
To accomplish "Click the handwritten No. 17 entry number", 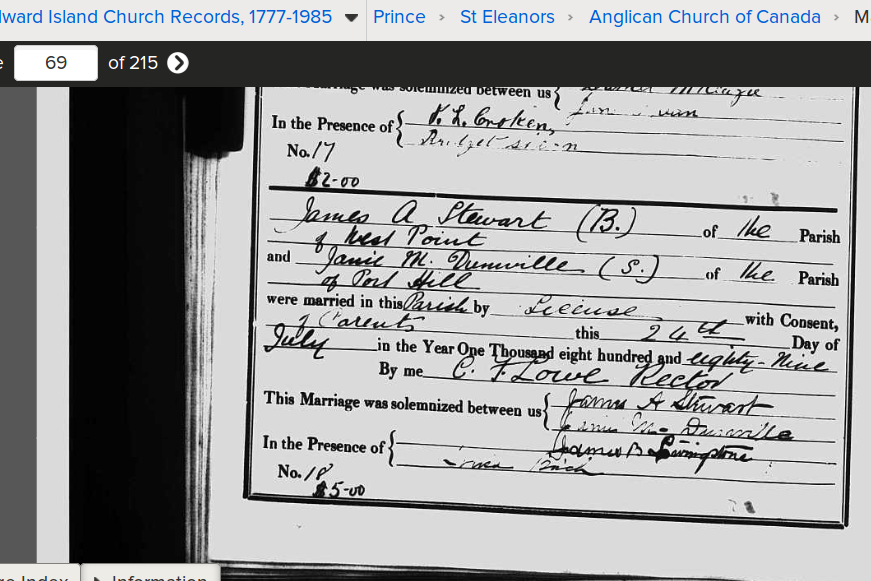I will click(x=312, y=152).
